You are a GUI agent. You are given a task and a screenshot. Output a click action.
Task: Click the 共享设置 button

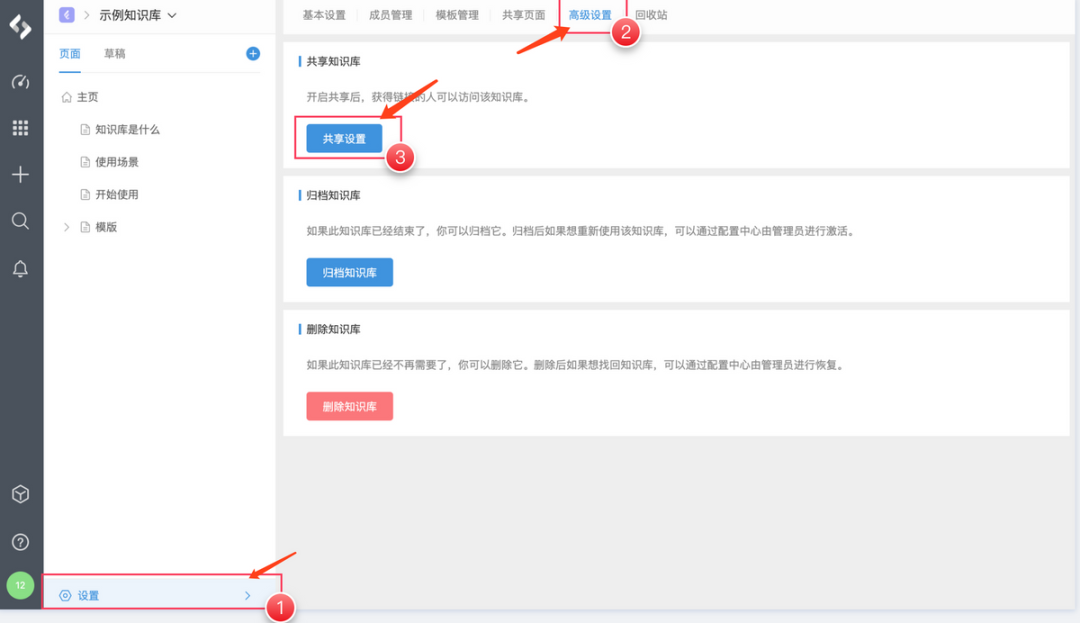[344, 138]
